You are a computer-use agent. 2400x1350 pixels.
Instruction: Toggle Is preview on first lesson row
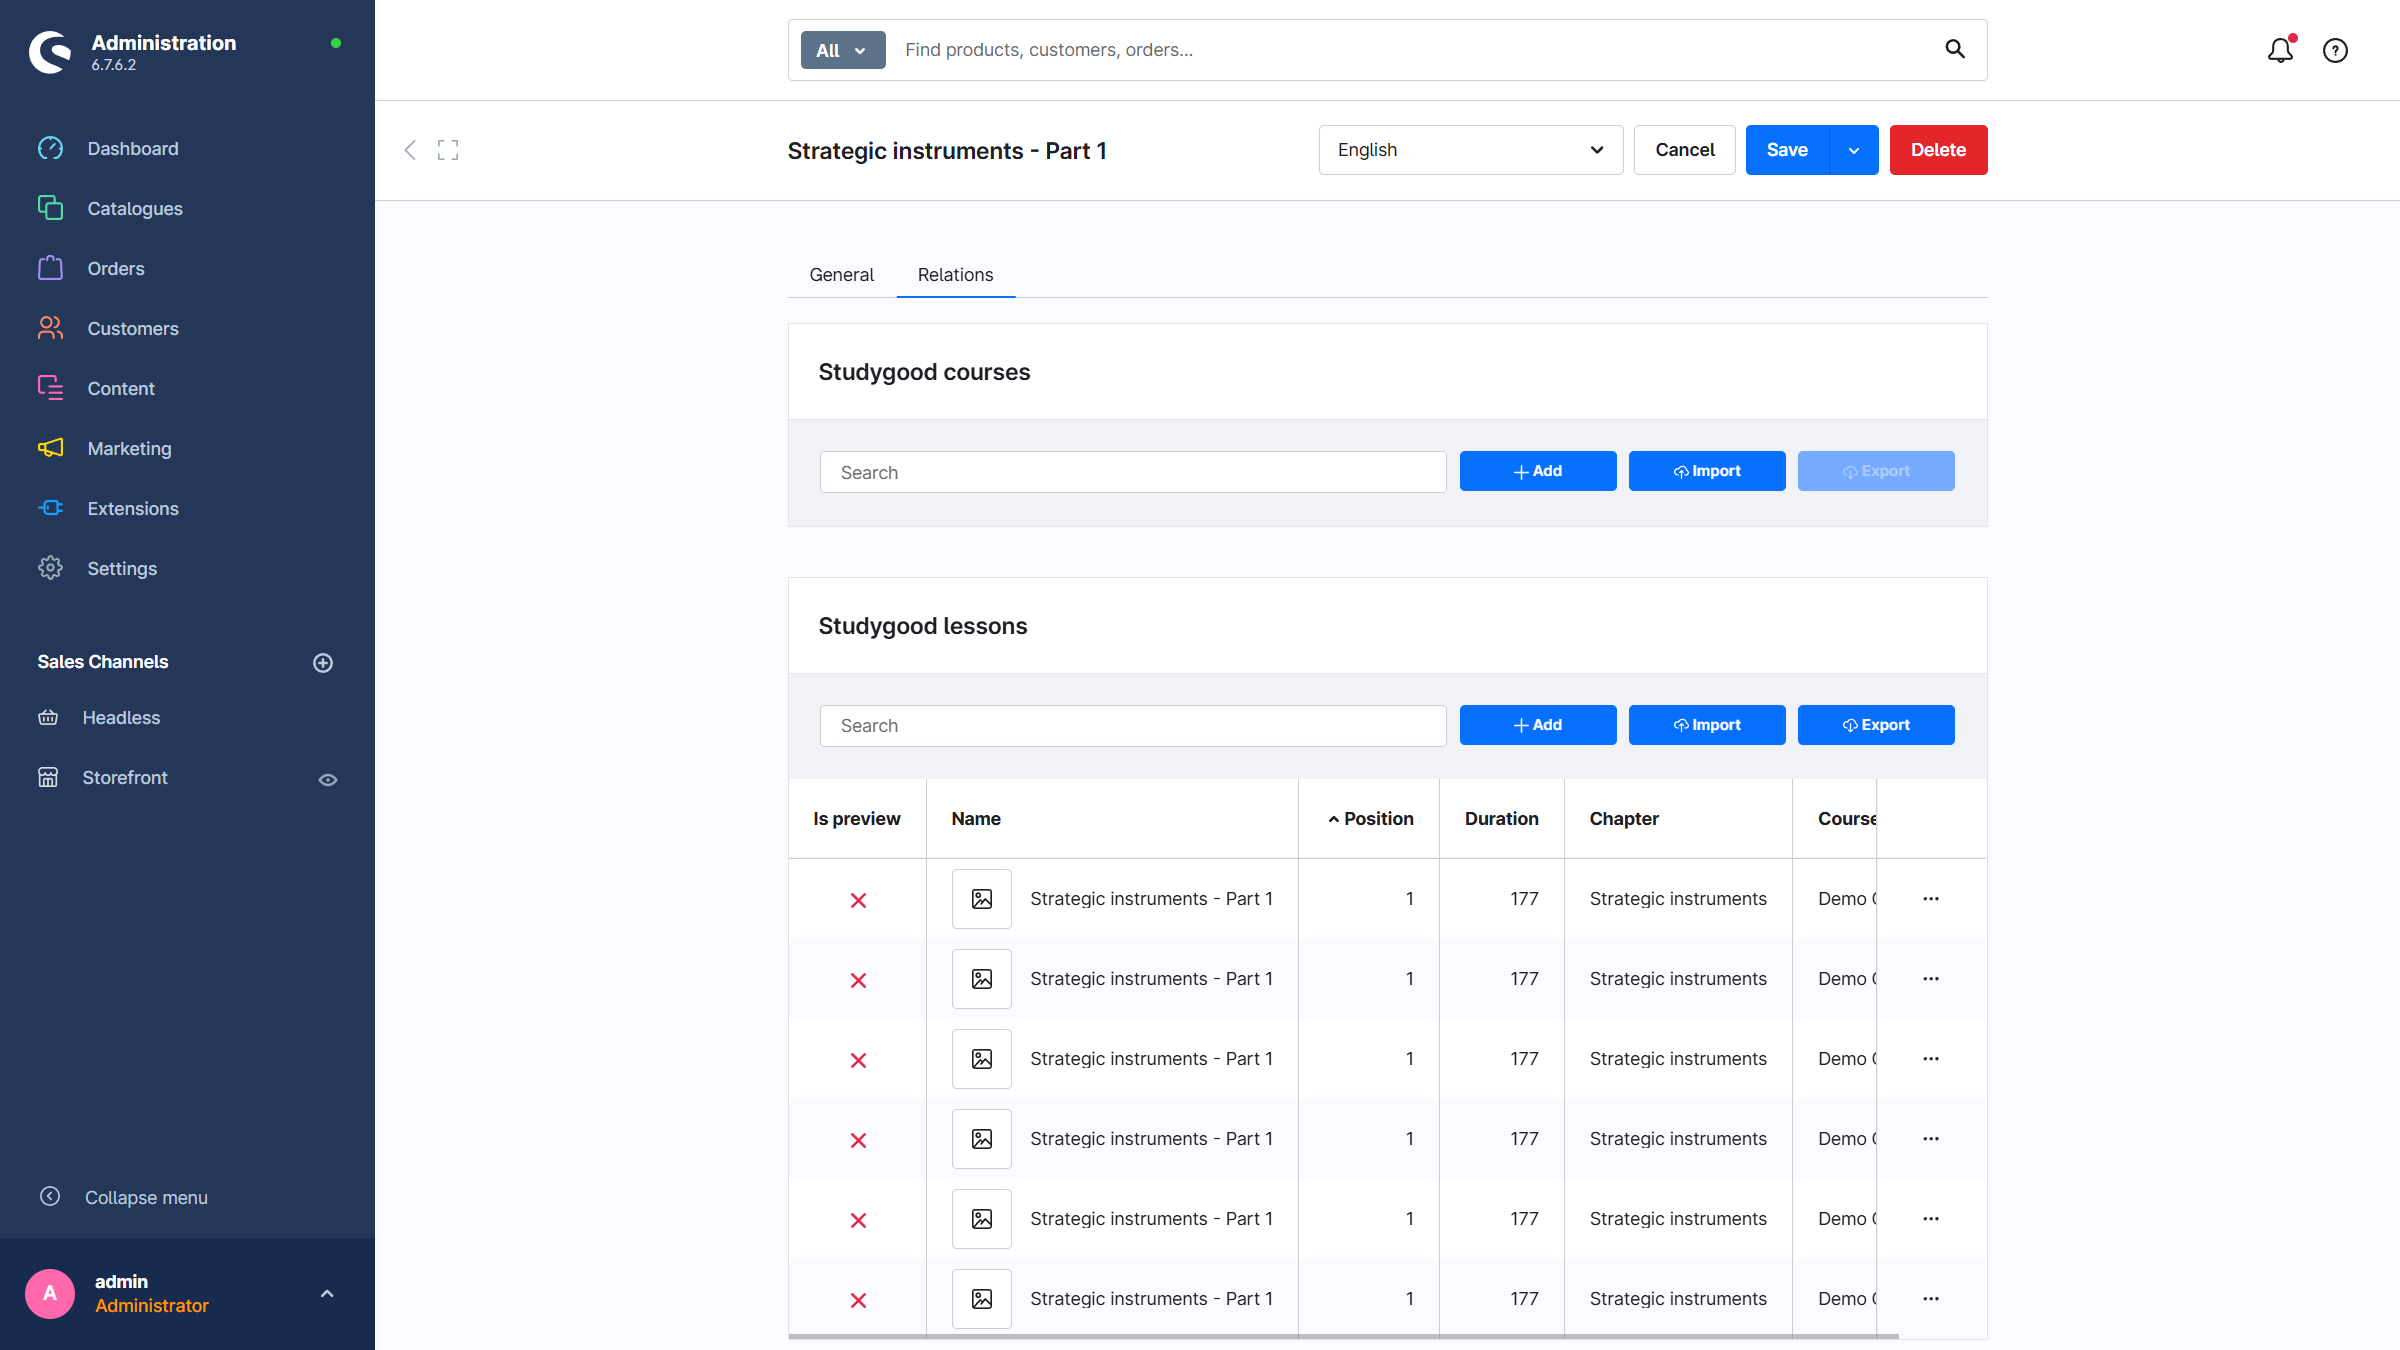click(x=858, y=900)
